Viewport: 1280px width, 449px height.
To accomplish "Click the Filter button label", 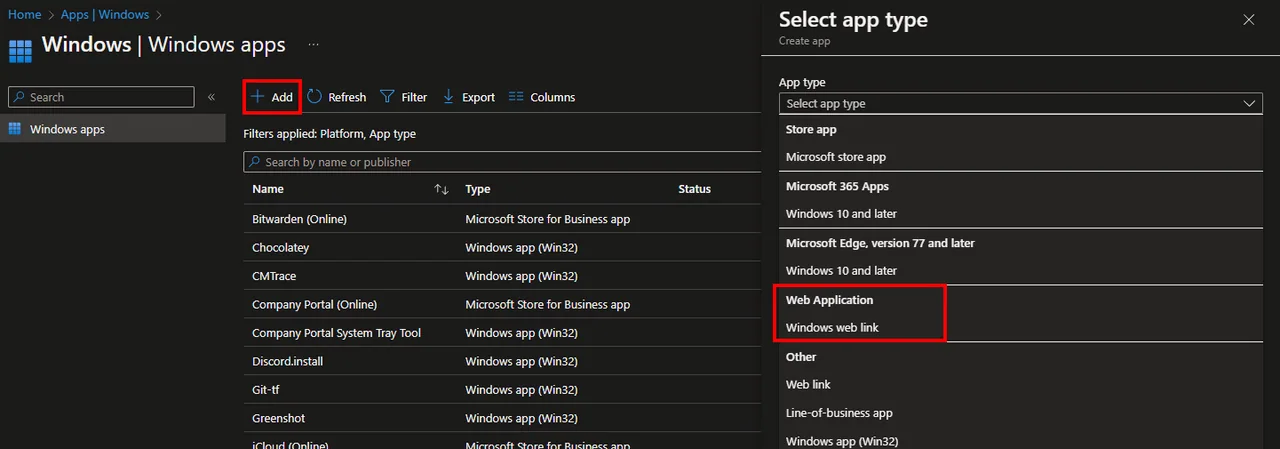I will pos(414,97).
